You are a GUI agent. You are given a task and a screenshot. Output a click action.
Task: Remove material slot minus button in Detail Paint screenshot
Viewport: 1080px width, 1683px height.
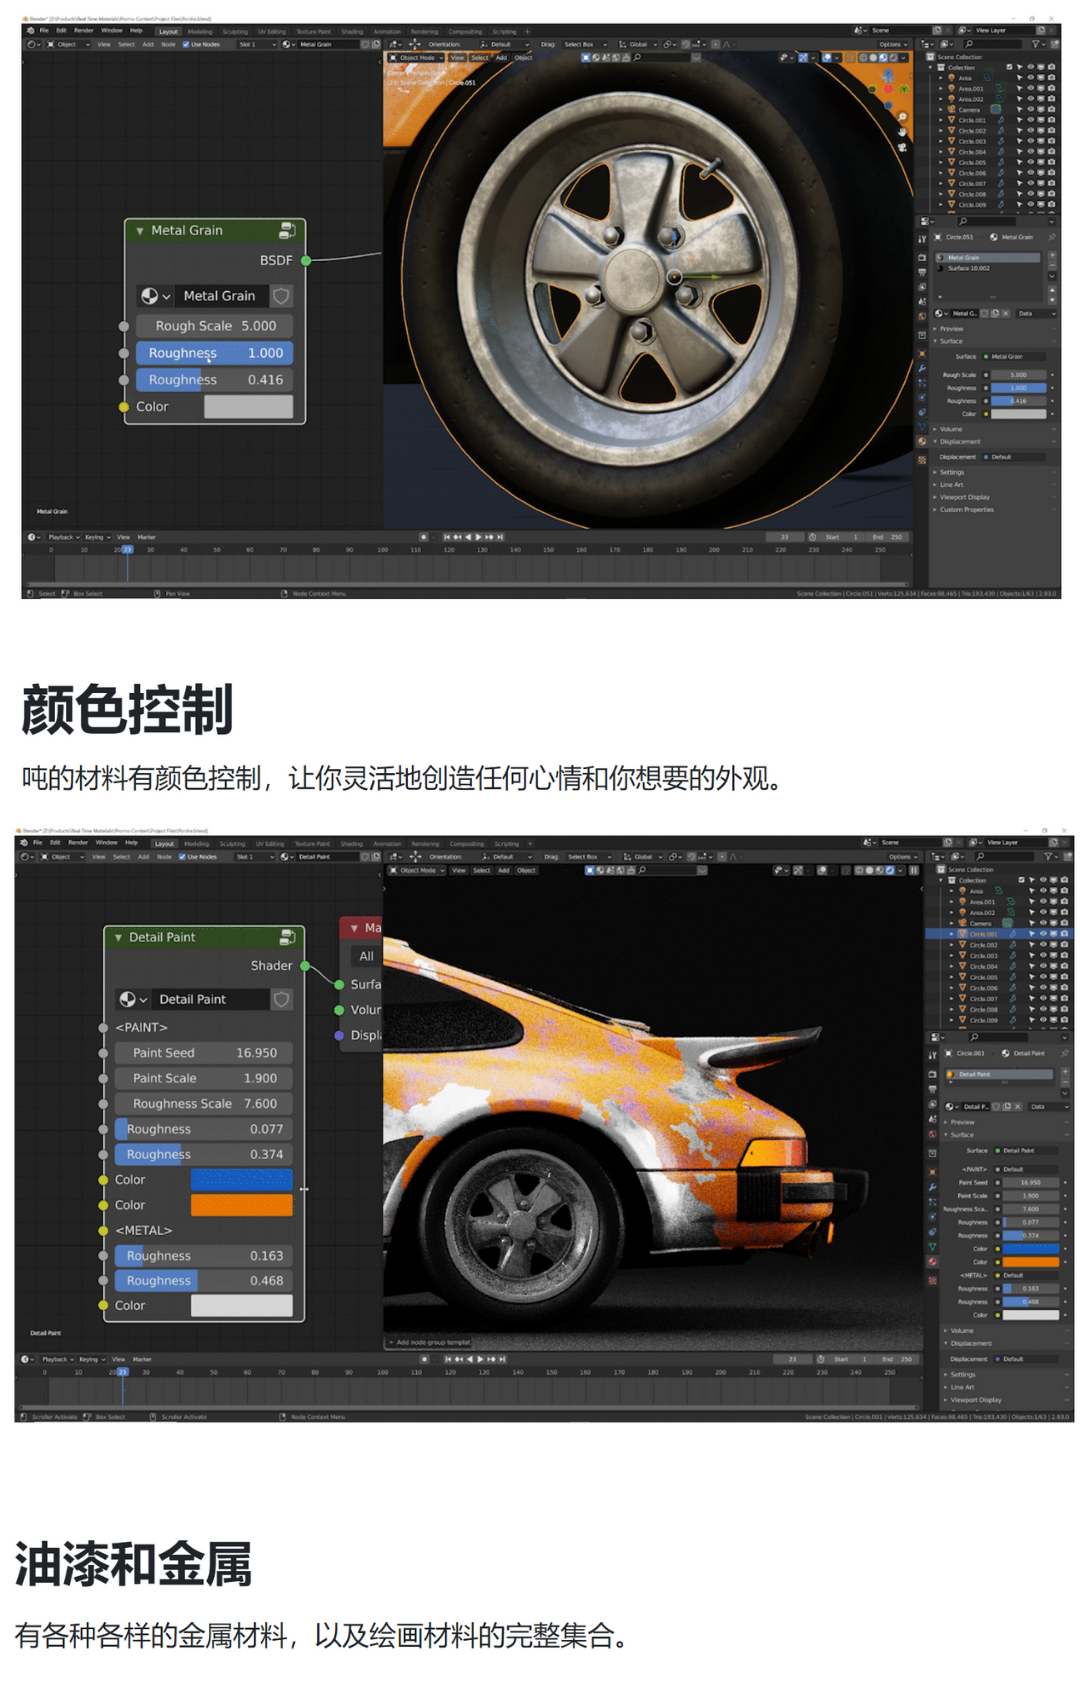click(x=1065, y=1082)
